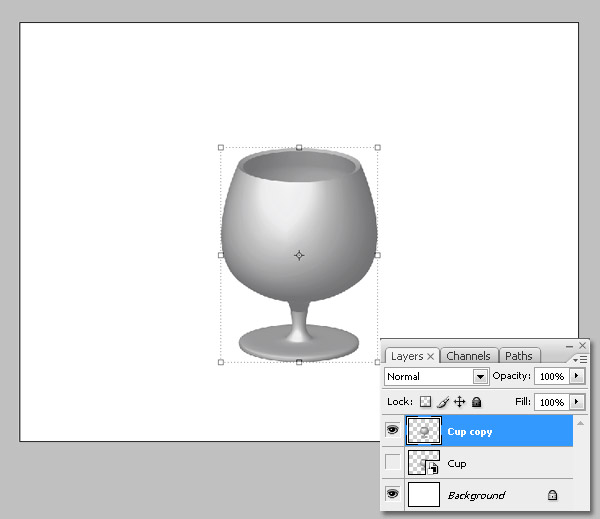Open the Layers panel options menu
600x519 pixels.
[x=580, y=359]
